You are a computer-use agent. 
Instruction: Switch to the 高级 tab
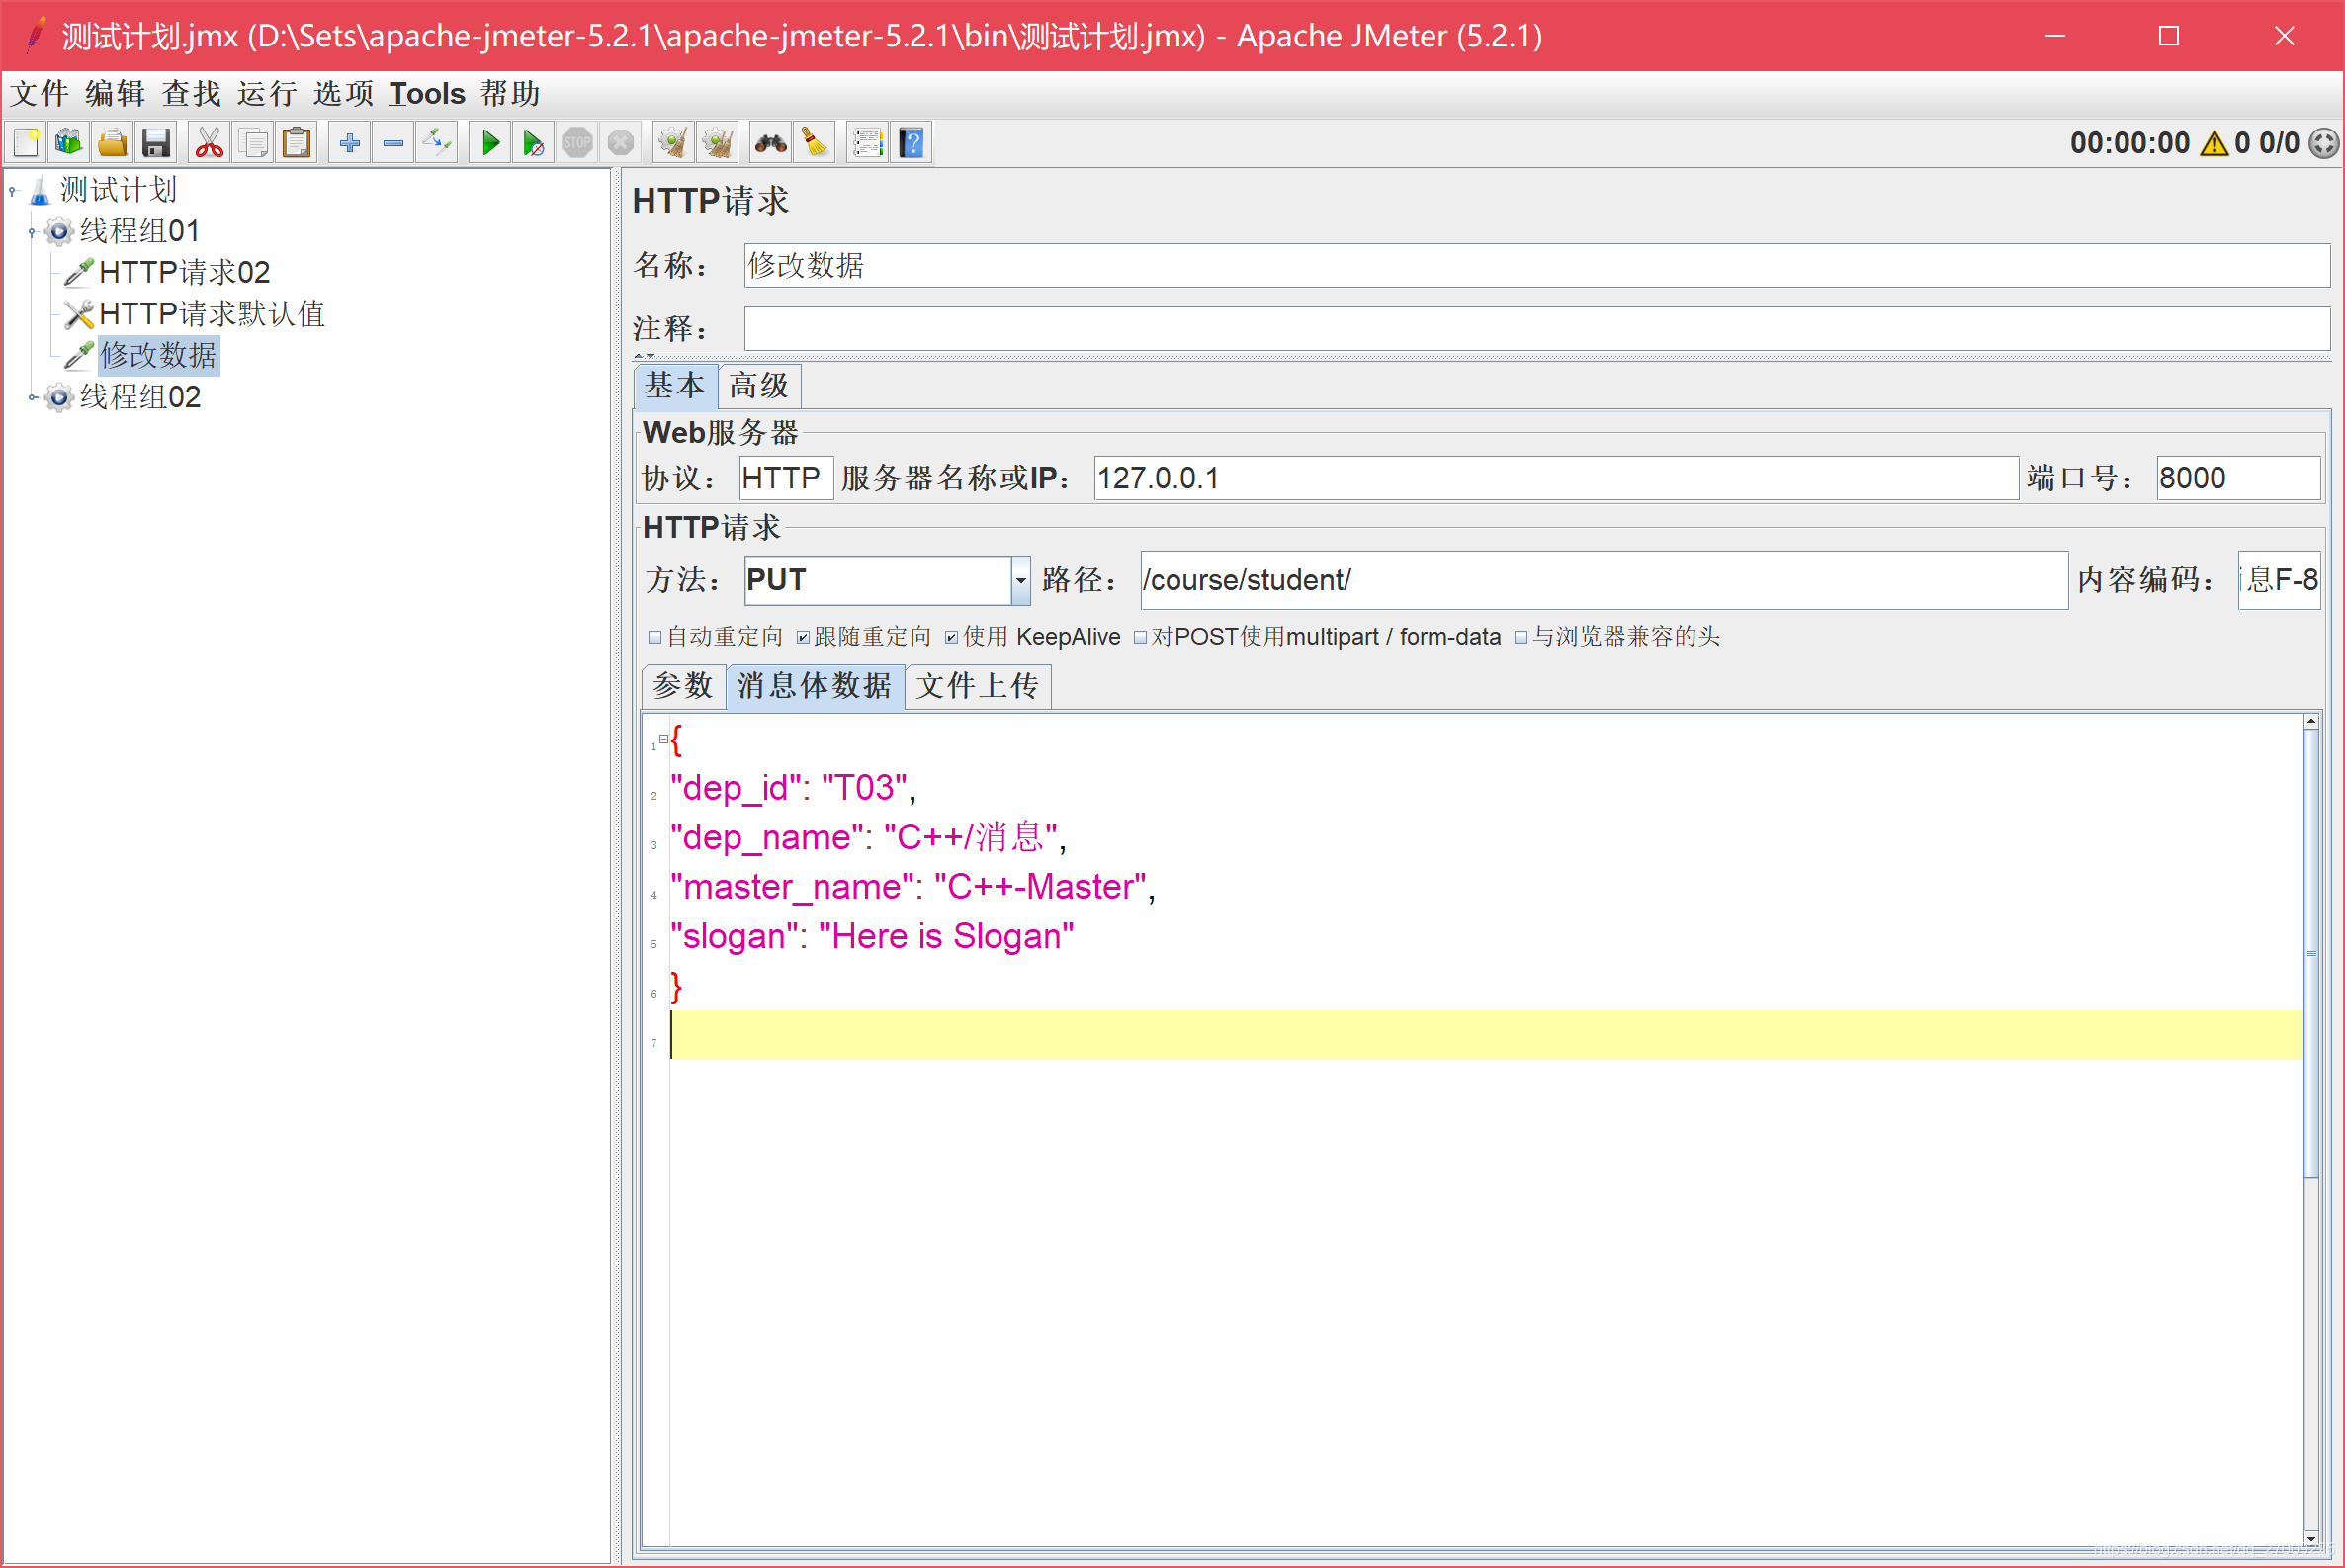759,386
